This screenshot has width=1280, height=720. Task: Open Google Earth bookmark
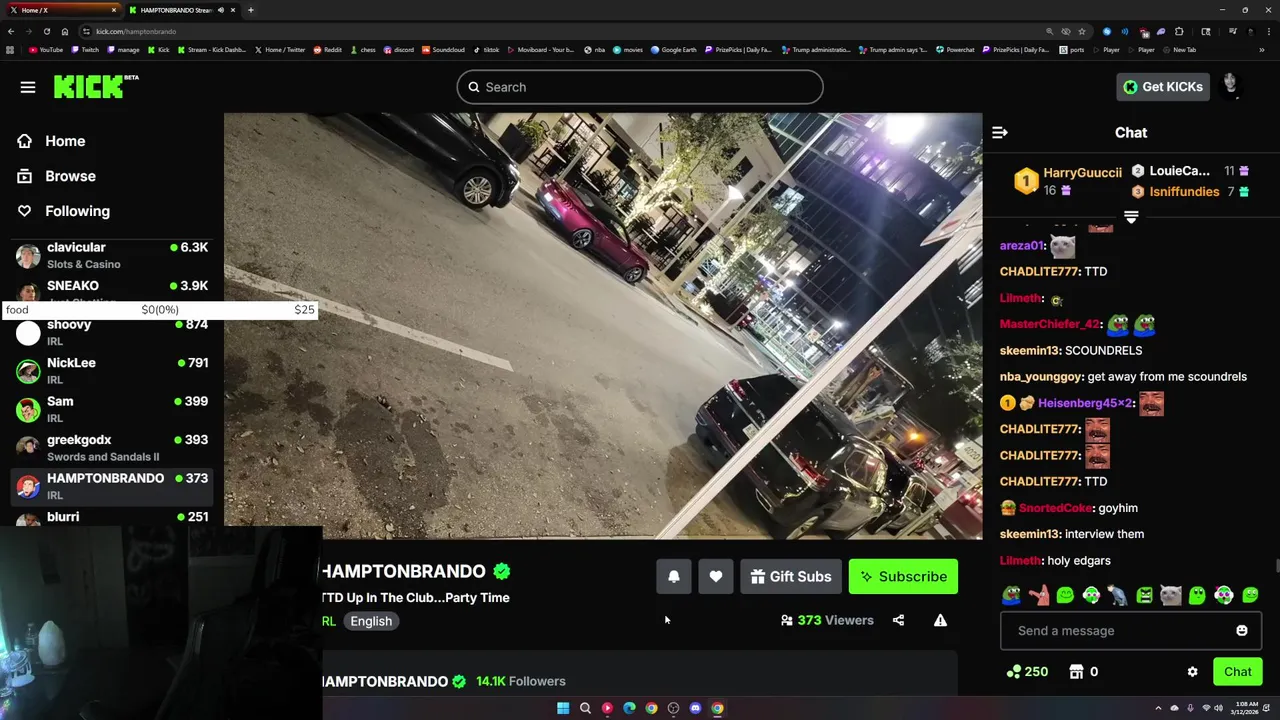coord(673,49)
